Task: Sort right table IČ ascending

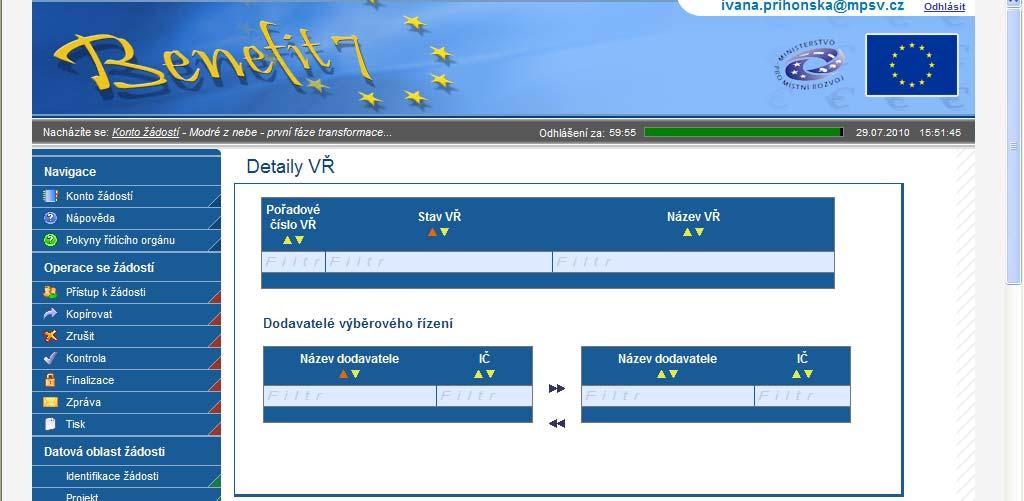Action: [x=796, y=374]
